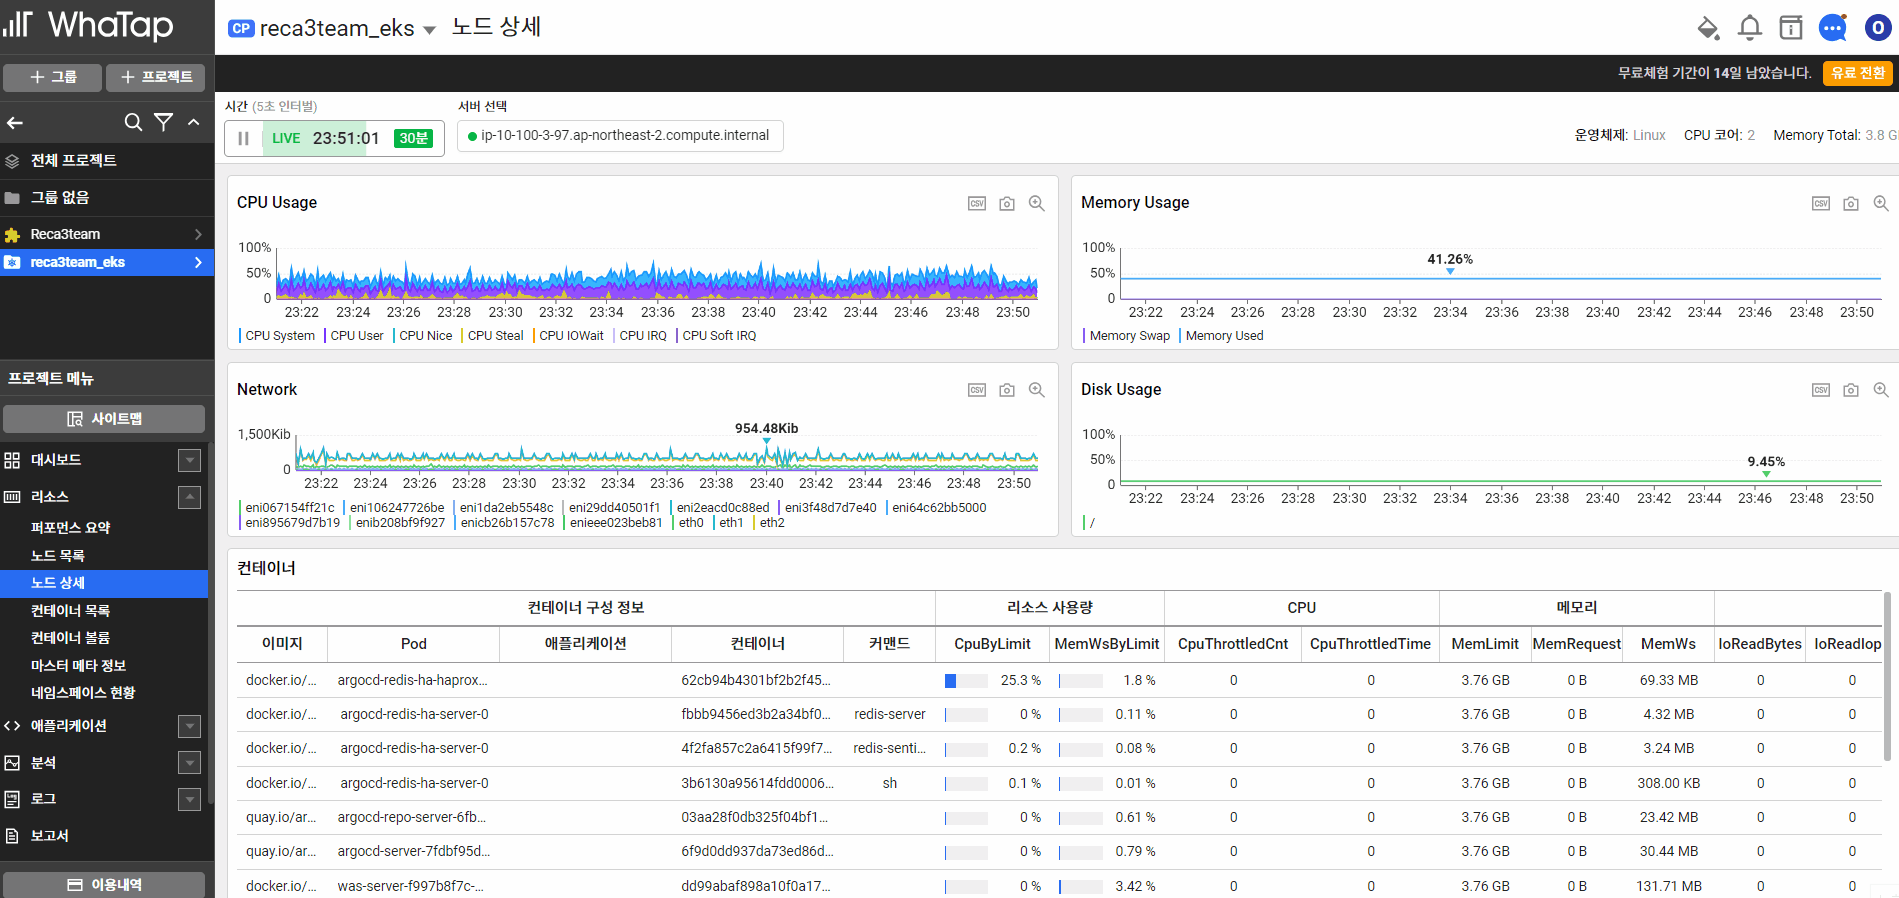The height and width of the screenshot is (898, 1899).
Task: Open the paint bucket theme icon
Action: pos(1709,28)
